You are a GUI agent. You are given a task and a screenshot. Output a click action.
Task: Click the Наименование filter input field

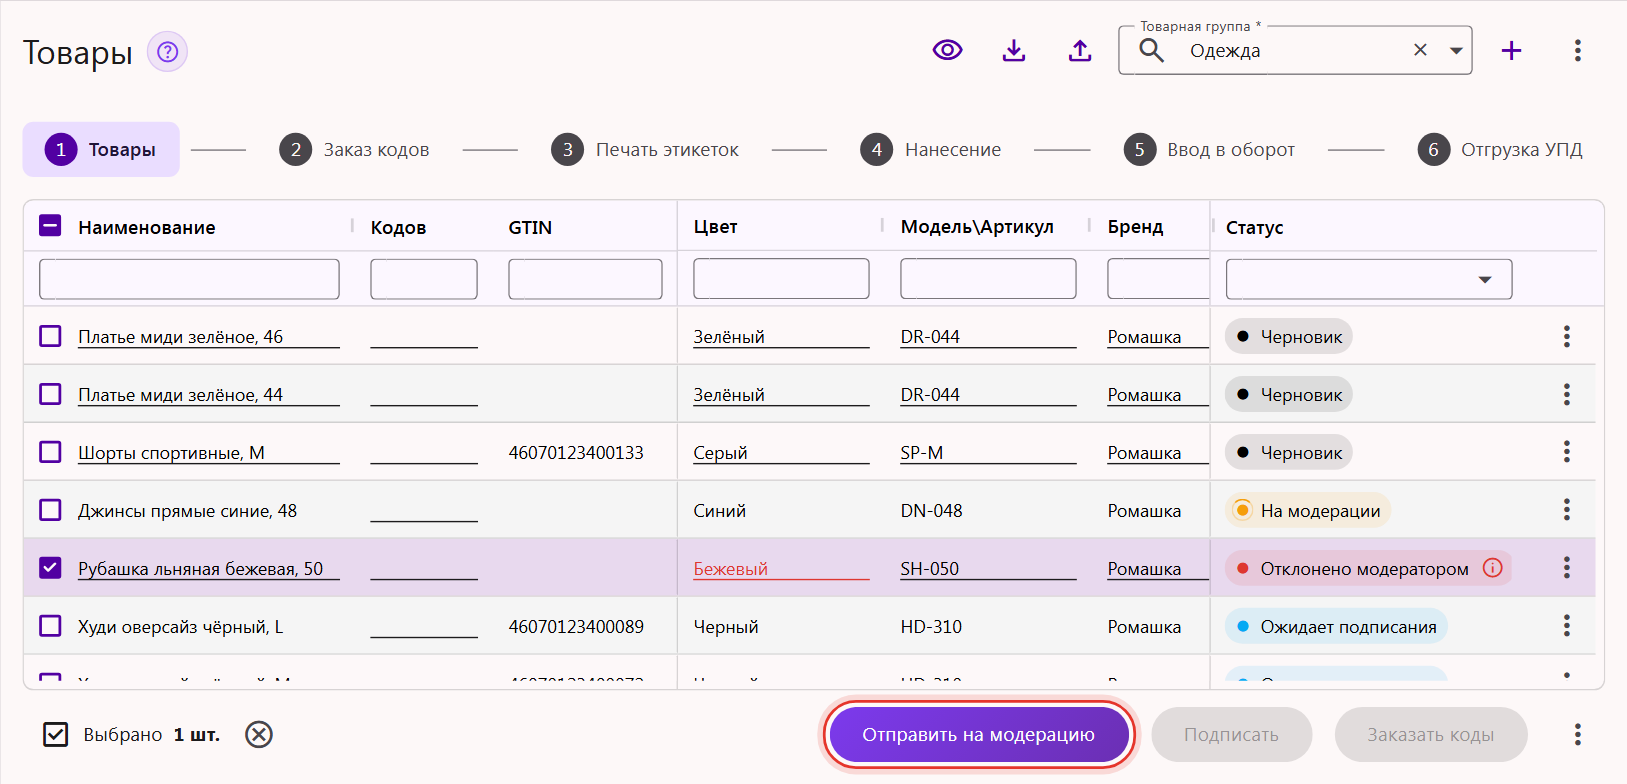(x=189, y=279)
